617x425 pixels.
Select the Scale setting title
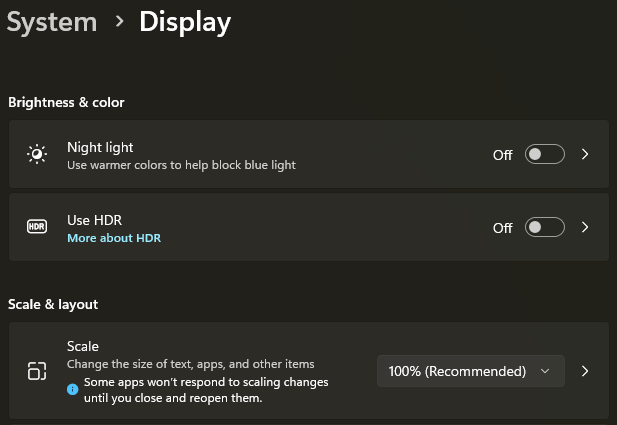[83, 346]
